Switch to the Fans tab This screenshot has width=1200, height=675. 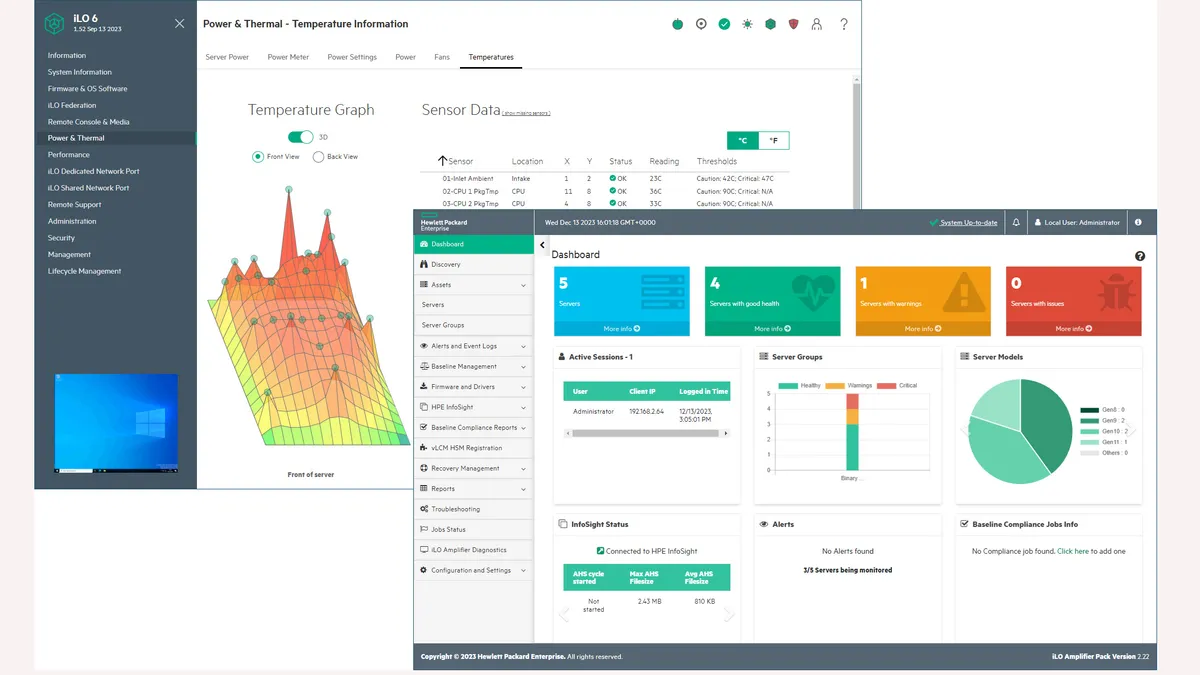pos(441,57)
